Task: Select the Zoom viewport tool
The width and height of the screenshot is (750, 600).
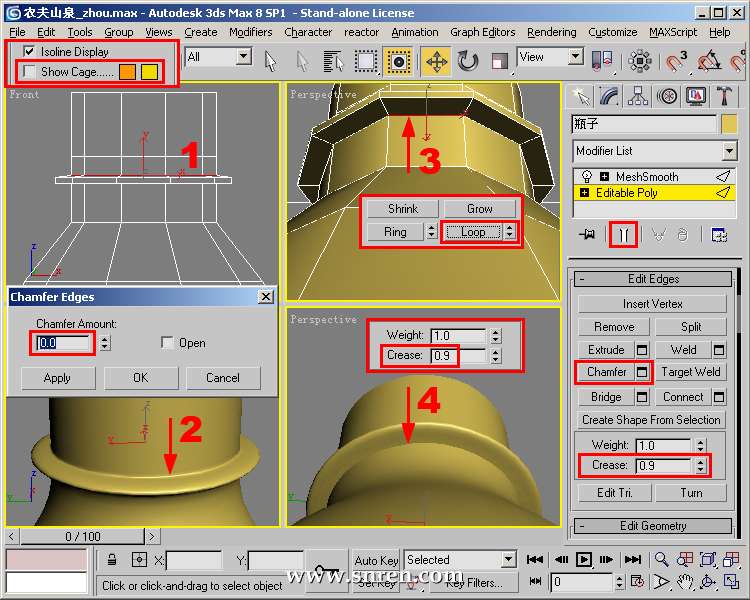Action: (x=661, y=560)
